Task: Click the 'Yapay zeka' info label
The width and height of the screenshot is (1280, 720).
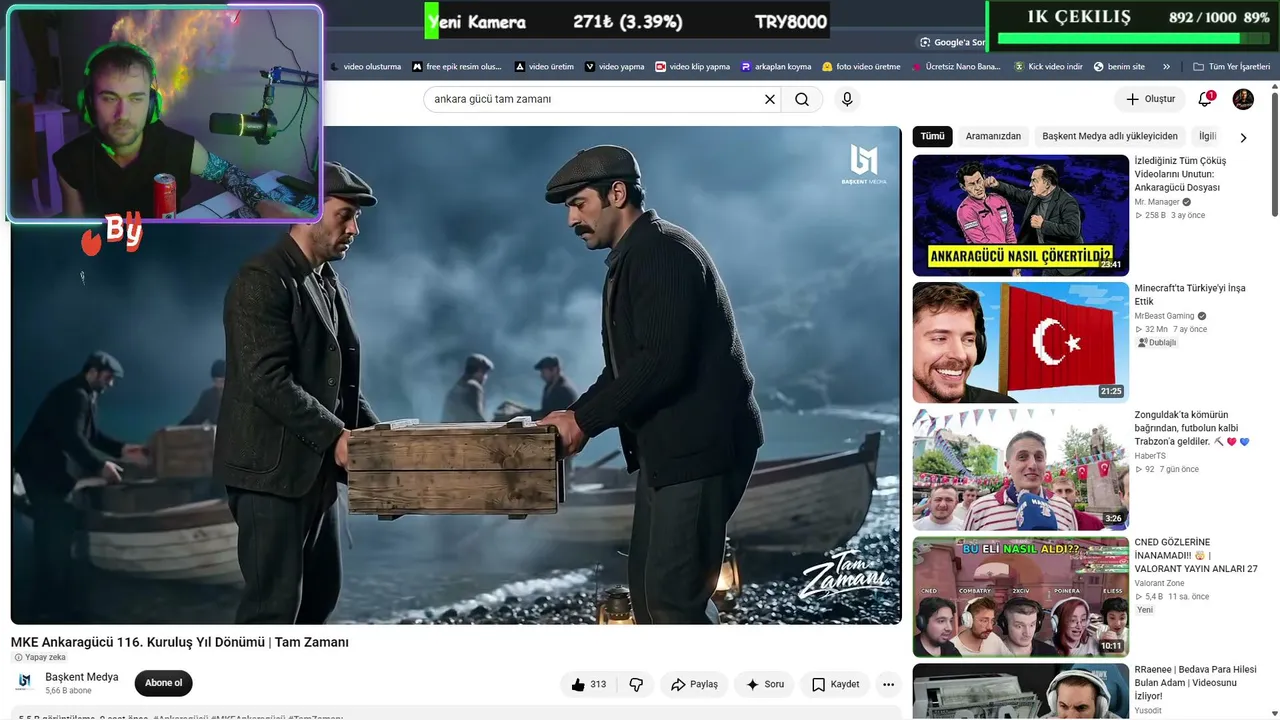Action: tap(39, 658)
